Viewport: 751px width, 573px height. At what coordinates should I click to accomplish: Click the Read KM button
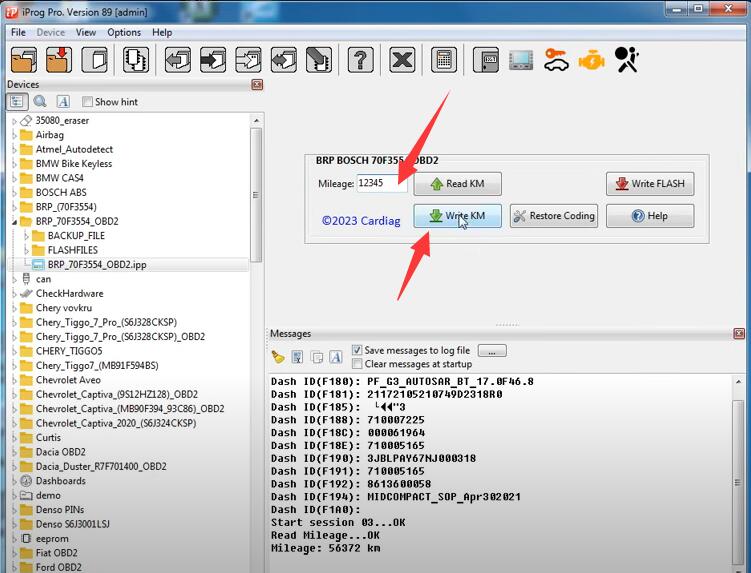point(457,183)
